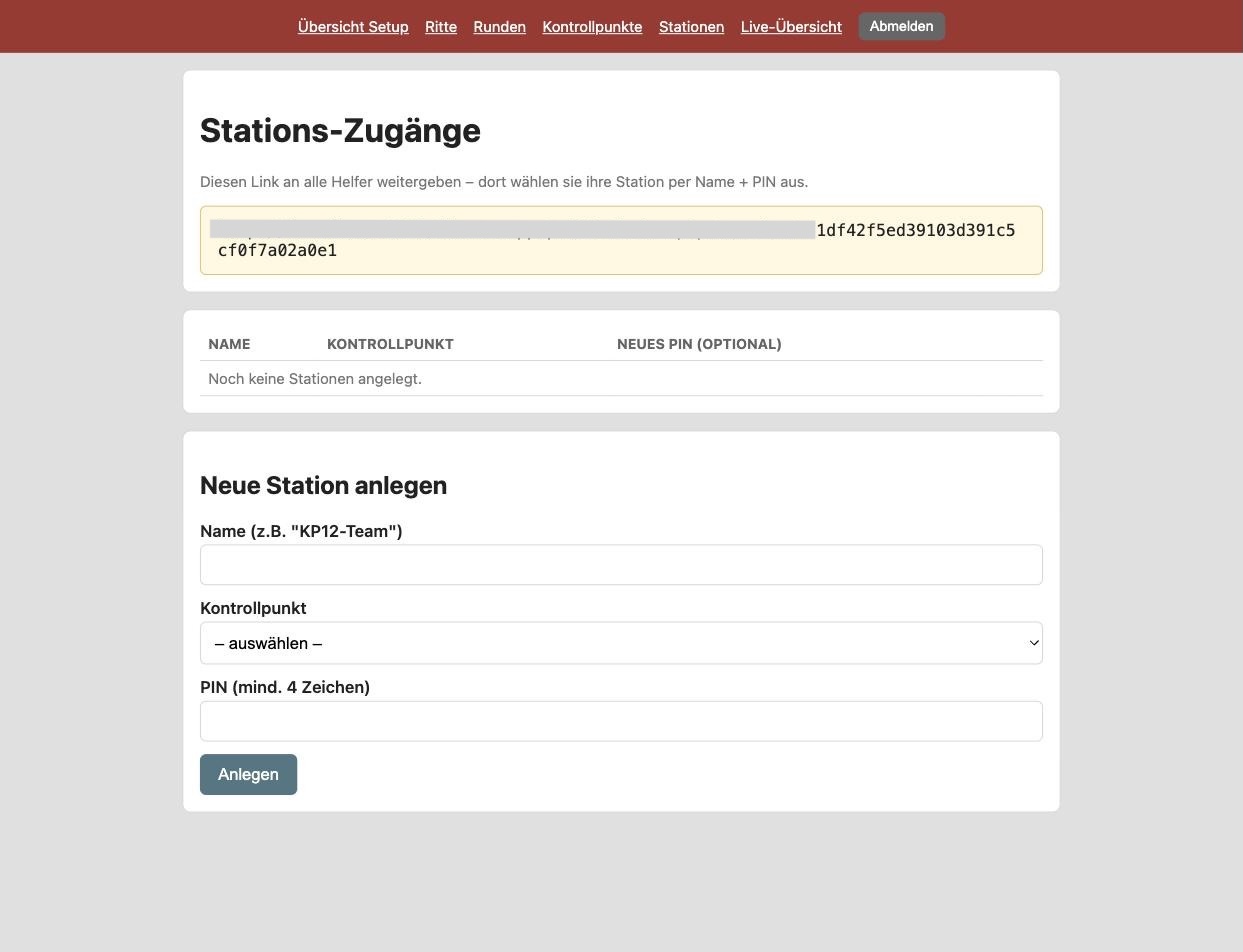1243x952 pixels.
Task: Click 'Noch keine Stationen angelegt.' text
Action: (x=315, y=379)
